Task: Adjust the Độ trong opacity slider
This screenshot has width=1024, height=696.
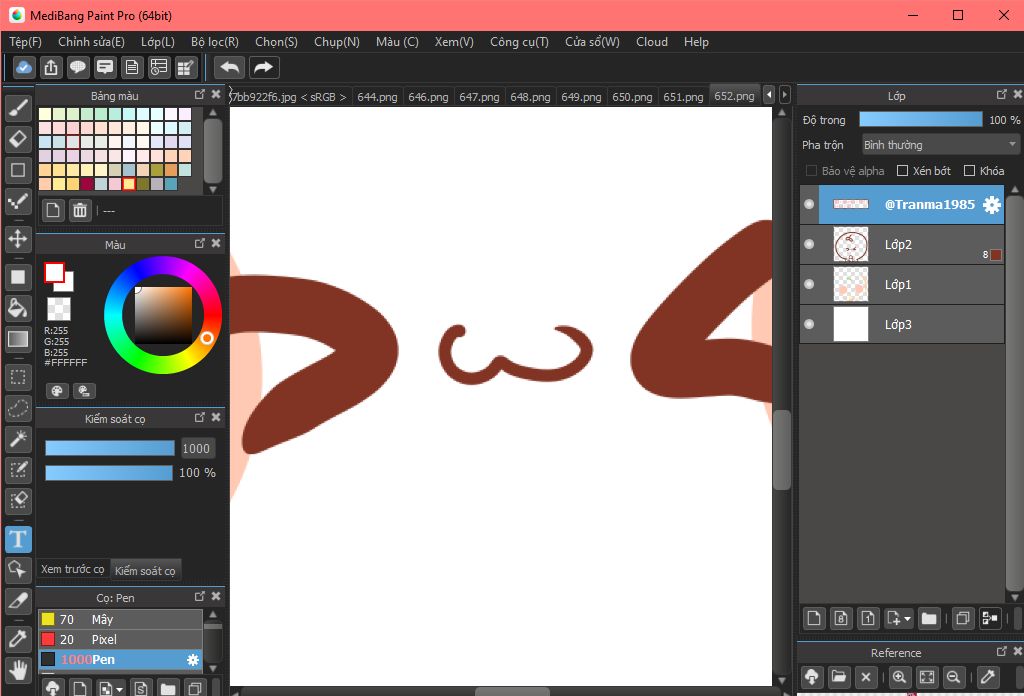Action: [921, 119]
